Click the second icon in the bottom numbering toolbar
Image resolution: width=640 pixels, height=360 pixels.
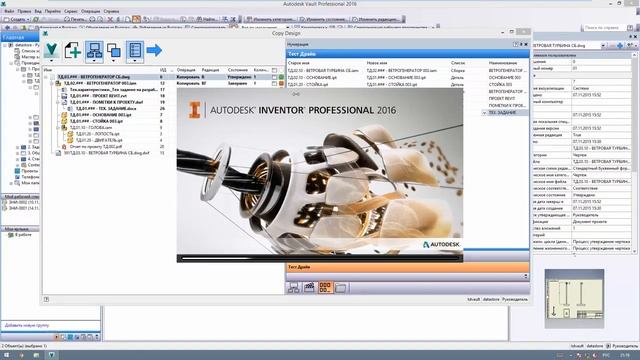click(309, 288)
